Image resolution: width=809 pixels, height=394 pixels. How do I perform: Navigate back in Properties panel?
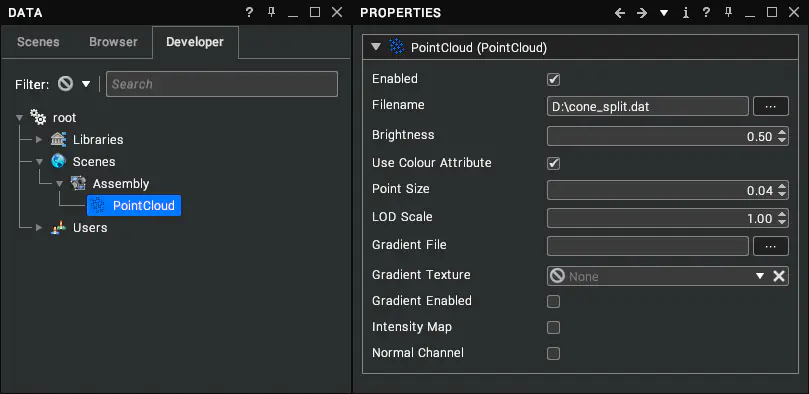pyautogui.click(x=620, y=13)
